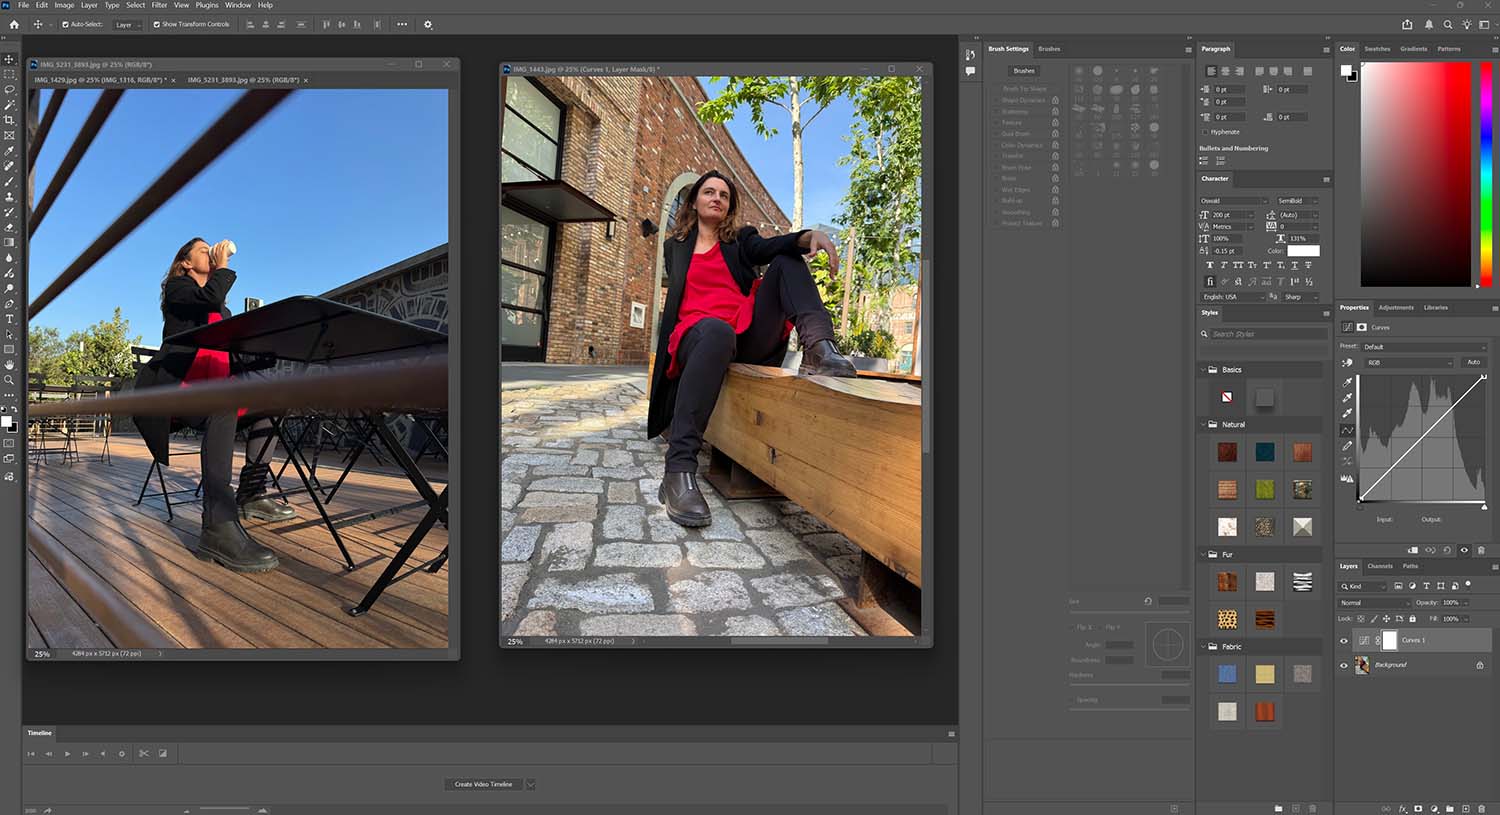This screenshot has width=1500, height=815.
Task: Collapse the Fabric styles group
Action: click(x=1202, y=646)
